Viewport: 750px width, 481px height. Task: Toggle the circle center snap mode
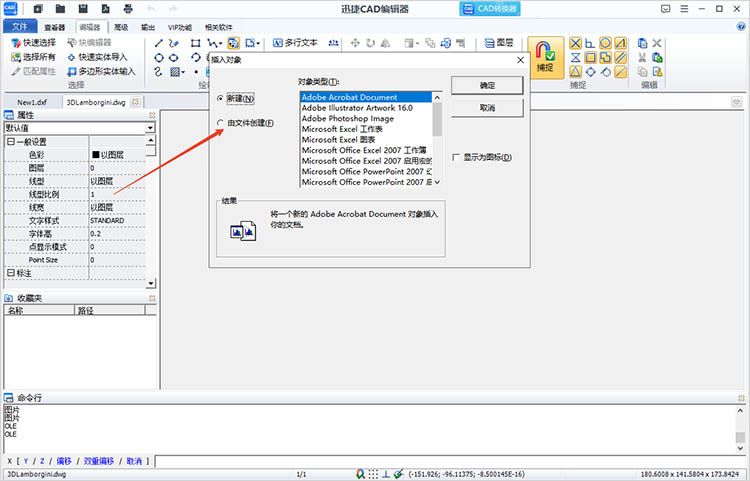pos(606,44)
